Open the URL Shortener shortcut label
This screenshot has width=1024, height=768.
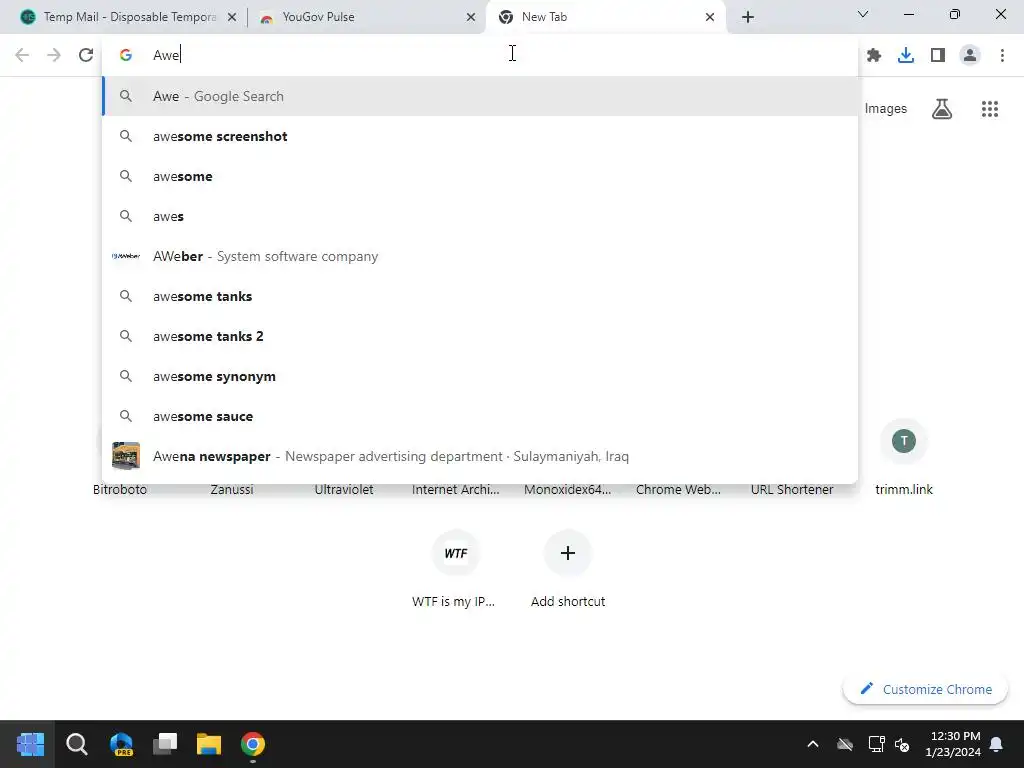[792, 489]
